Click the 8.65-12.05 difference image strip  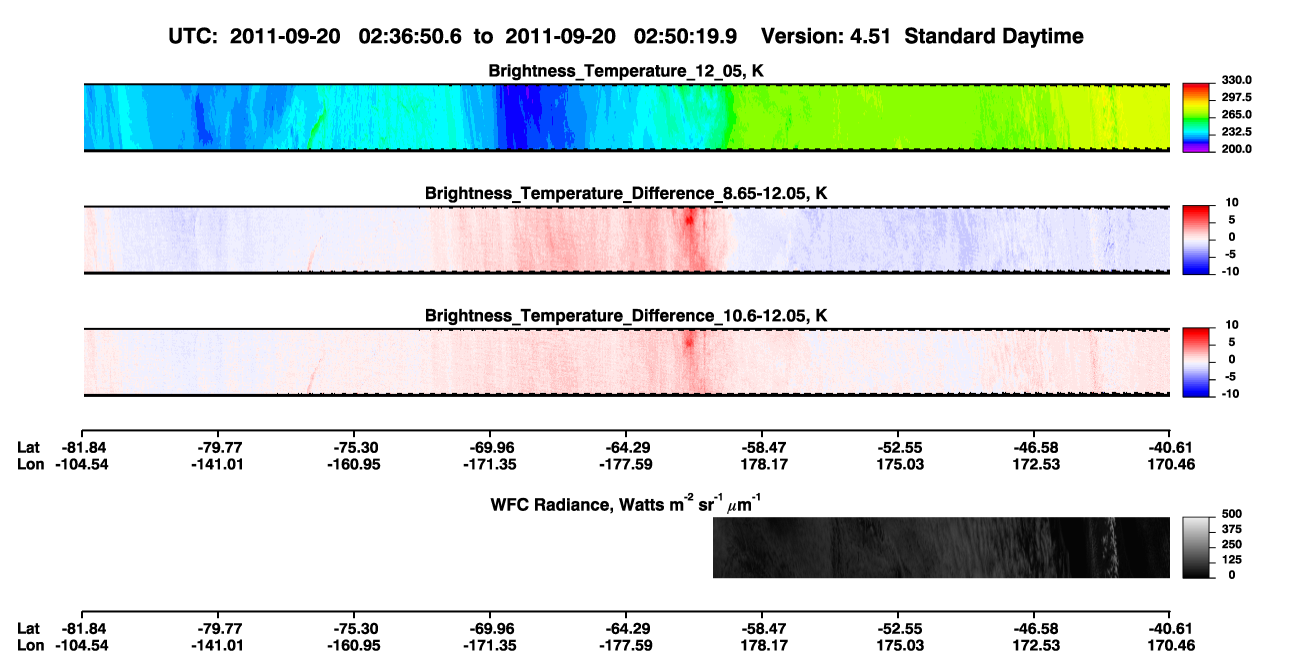tap(626, 239)
